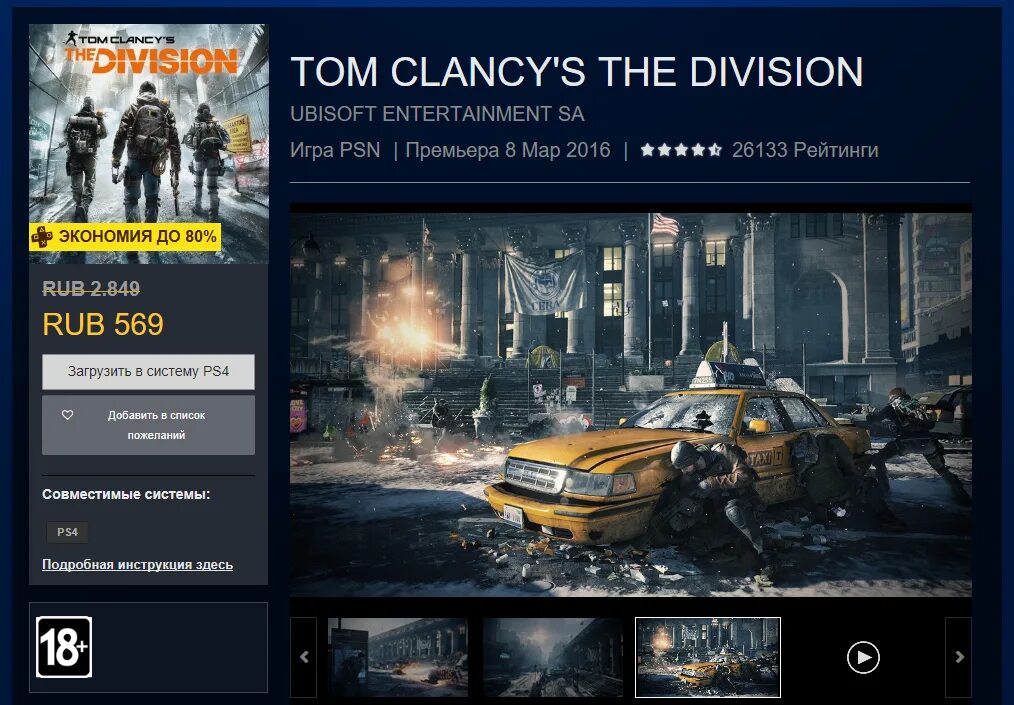The image size is (1014, 705).
Task: Click the star rating icons
Action: coord(681,150)
